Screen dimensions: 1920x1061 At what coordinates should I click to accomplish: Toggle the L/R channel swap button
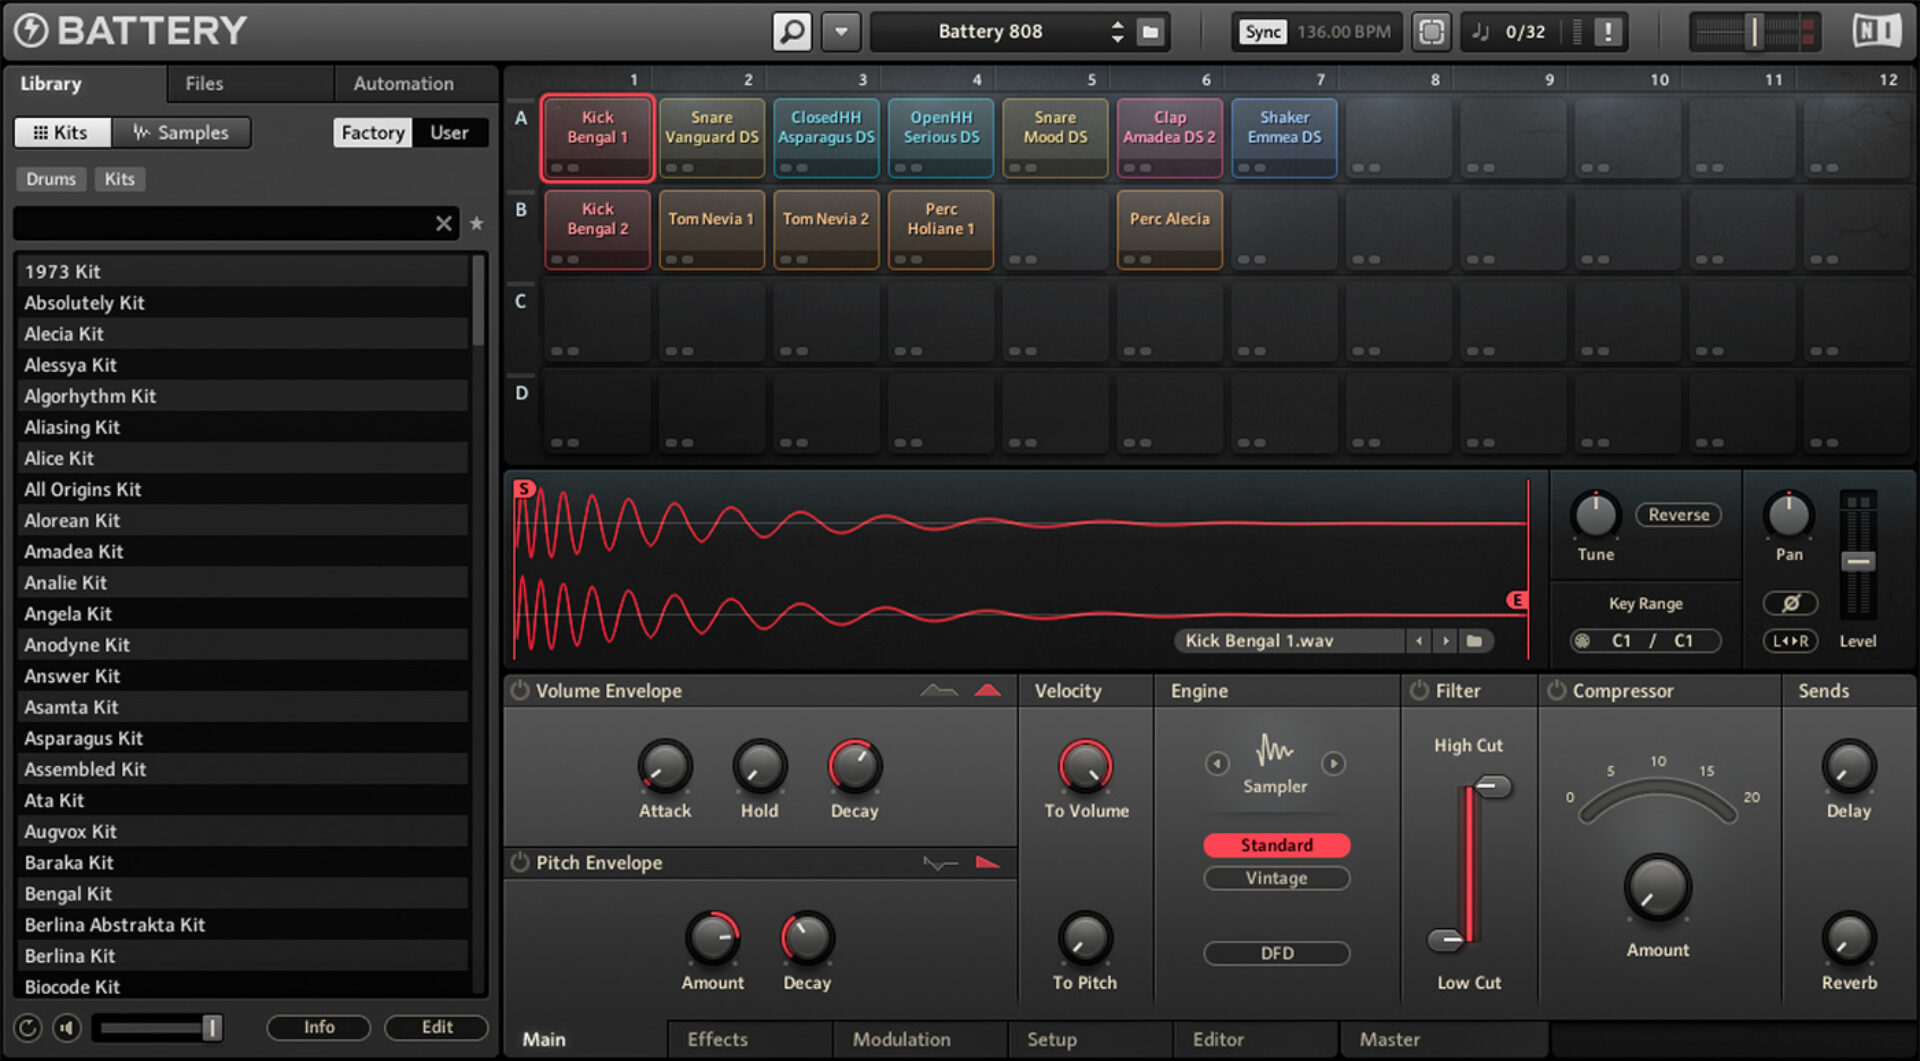pyautogui.click(x=1790, y=641)
